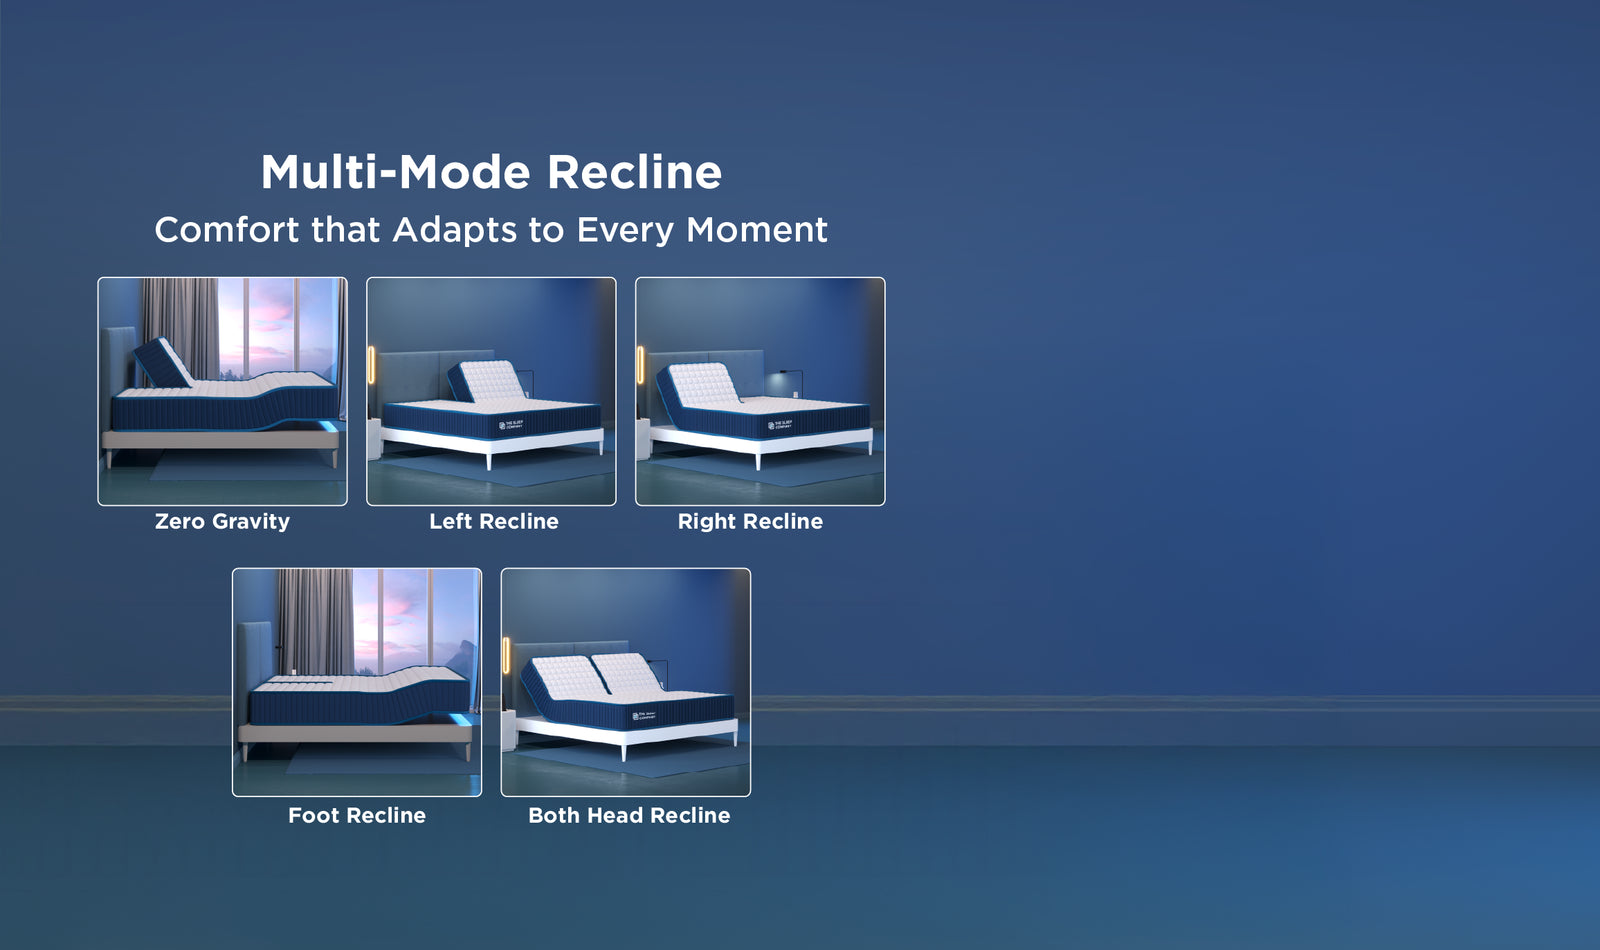Open the Left Recline bed thumbnail
The width and height of the screenshot is (1600, 950).
pos(491,391)
